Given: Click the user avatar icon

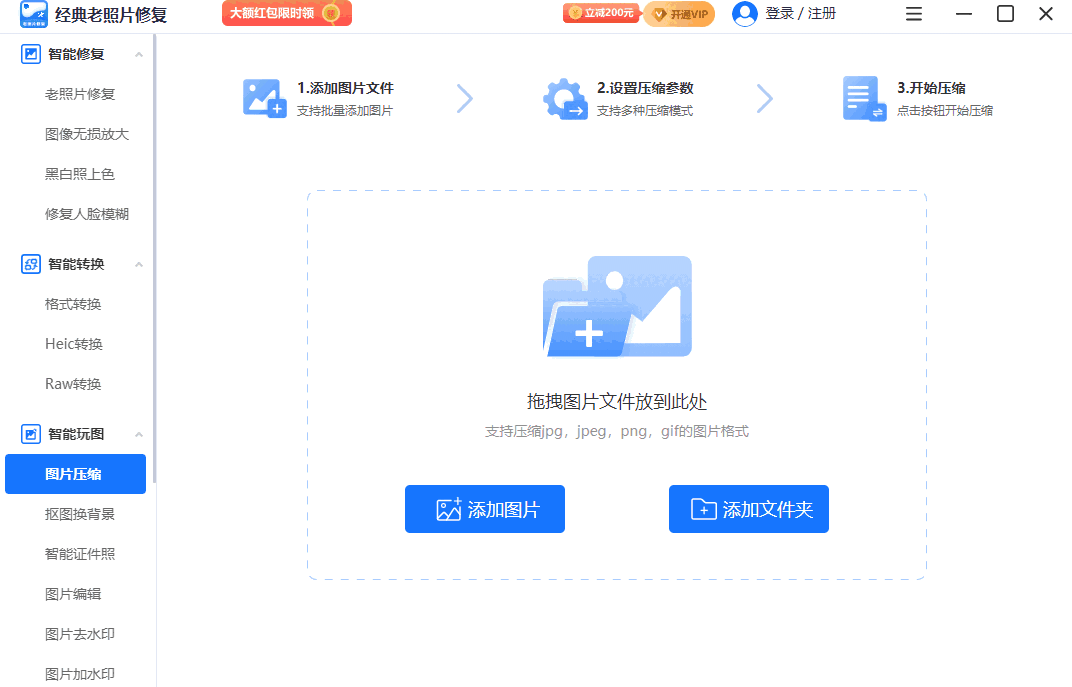Looking at the screenshot, I should pyautogui.click(x=744, y=13).
